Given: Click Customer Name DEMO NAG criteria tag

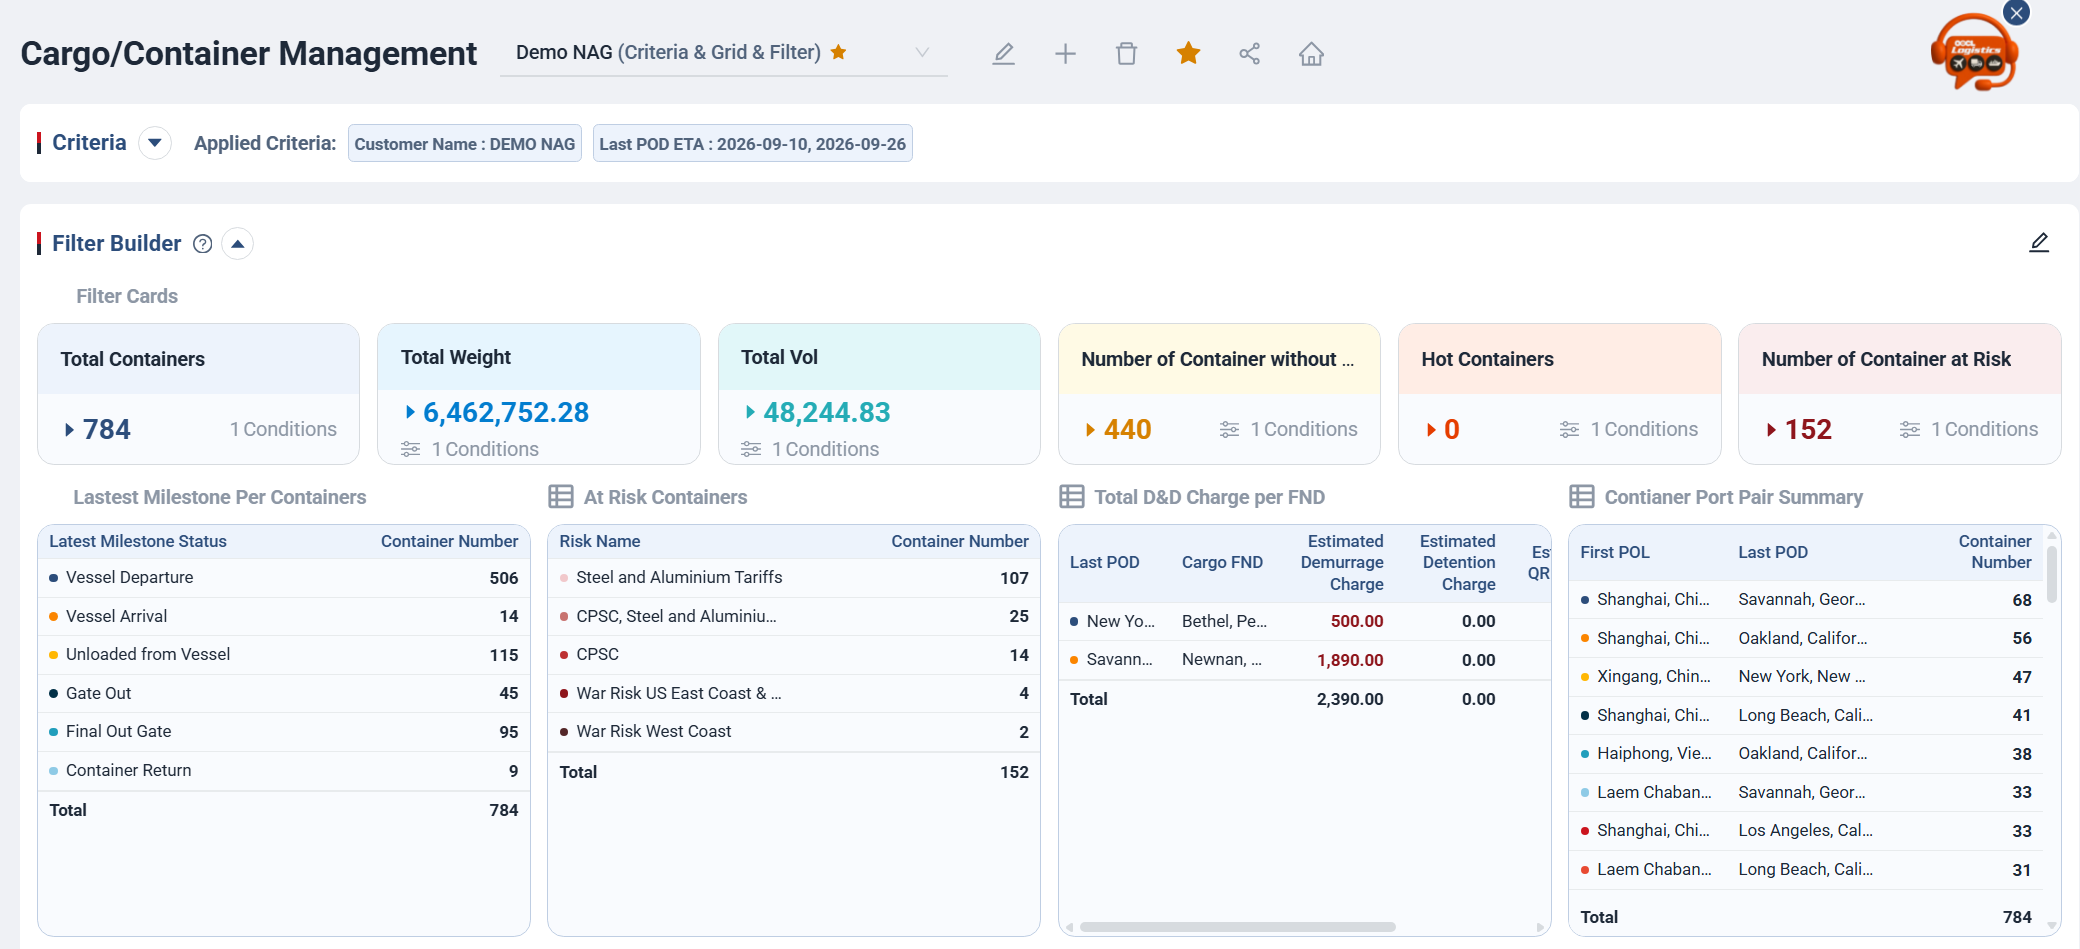Looking at the screenshot, I should coord(465,144).
